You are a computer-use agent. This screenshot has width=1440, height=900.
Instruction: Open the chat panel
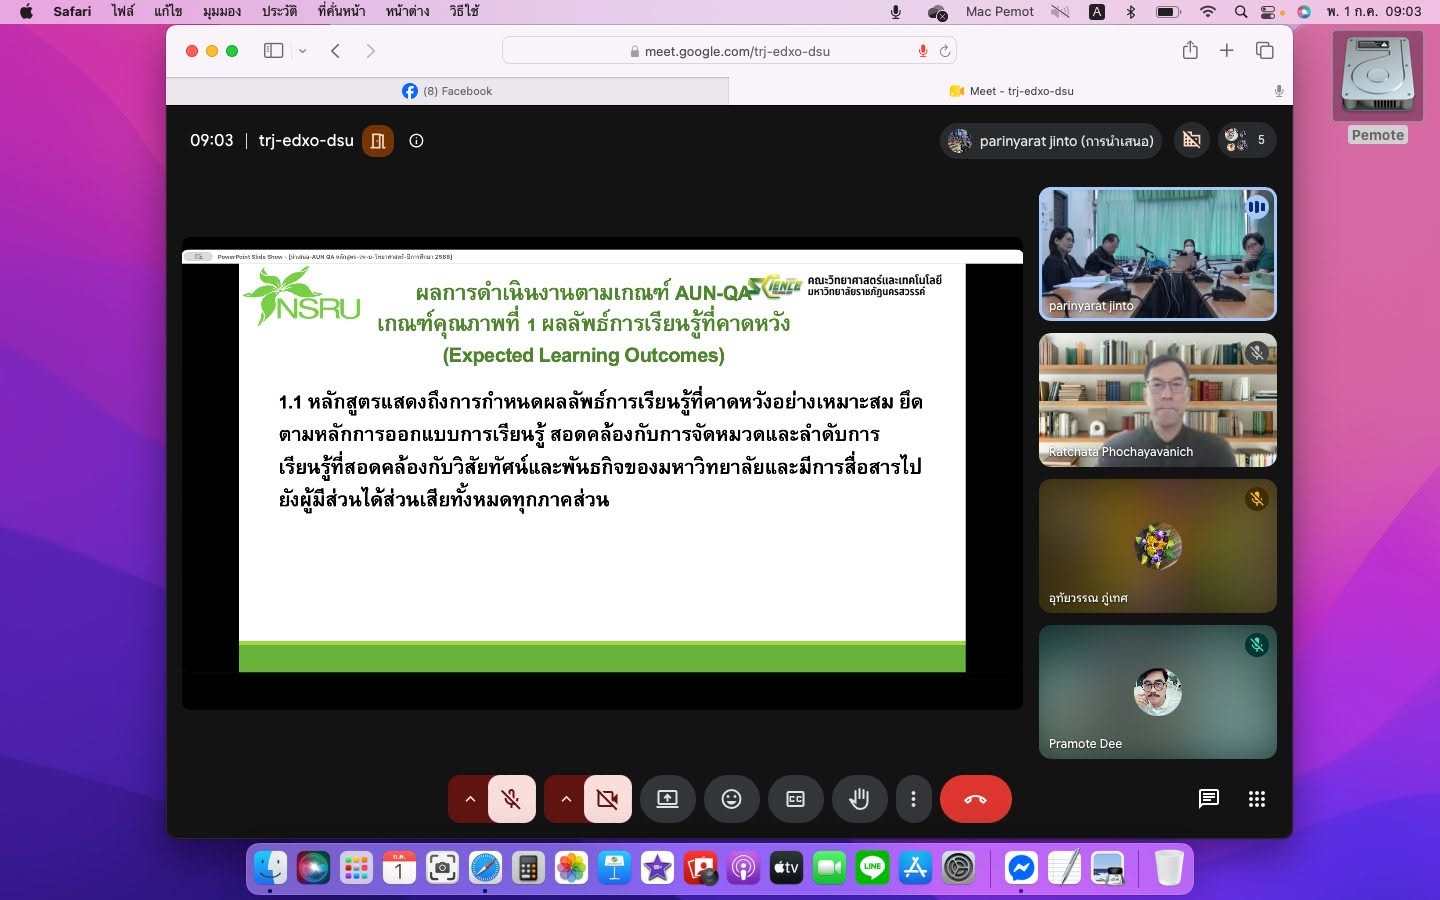coord(1209,798)
